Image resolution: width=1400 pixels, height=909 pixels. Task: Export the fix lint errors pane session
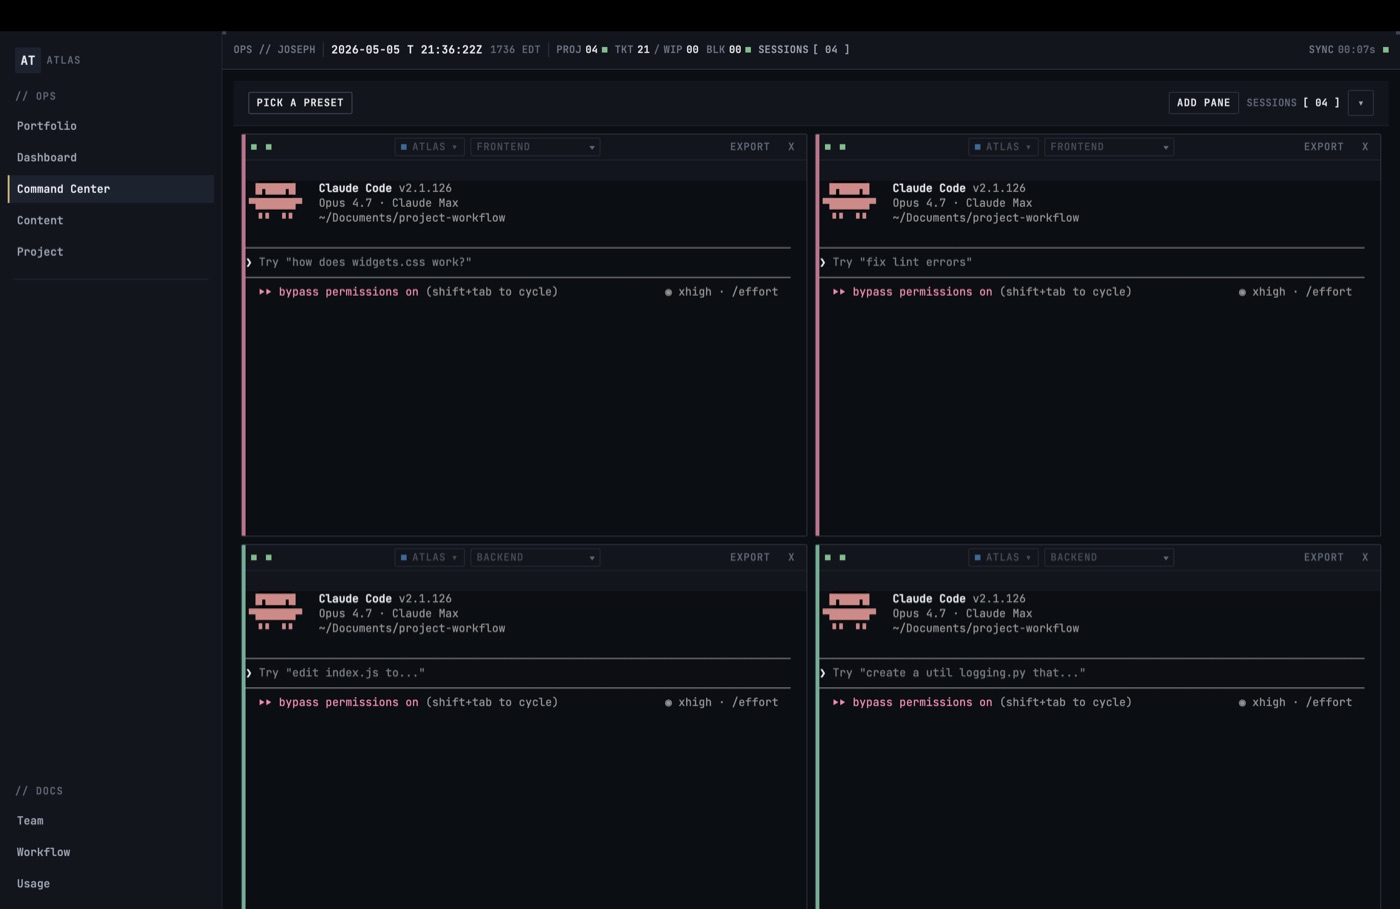point(1324,147)
